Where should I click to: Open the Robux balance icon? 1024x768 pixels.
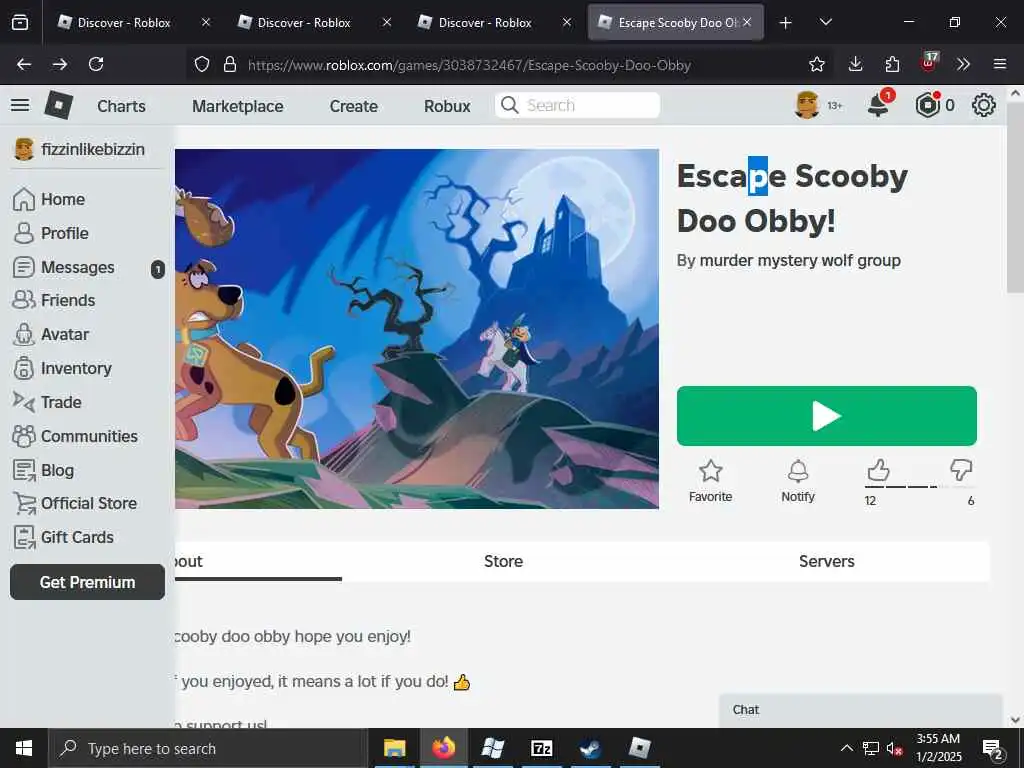click(927, 105)
